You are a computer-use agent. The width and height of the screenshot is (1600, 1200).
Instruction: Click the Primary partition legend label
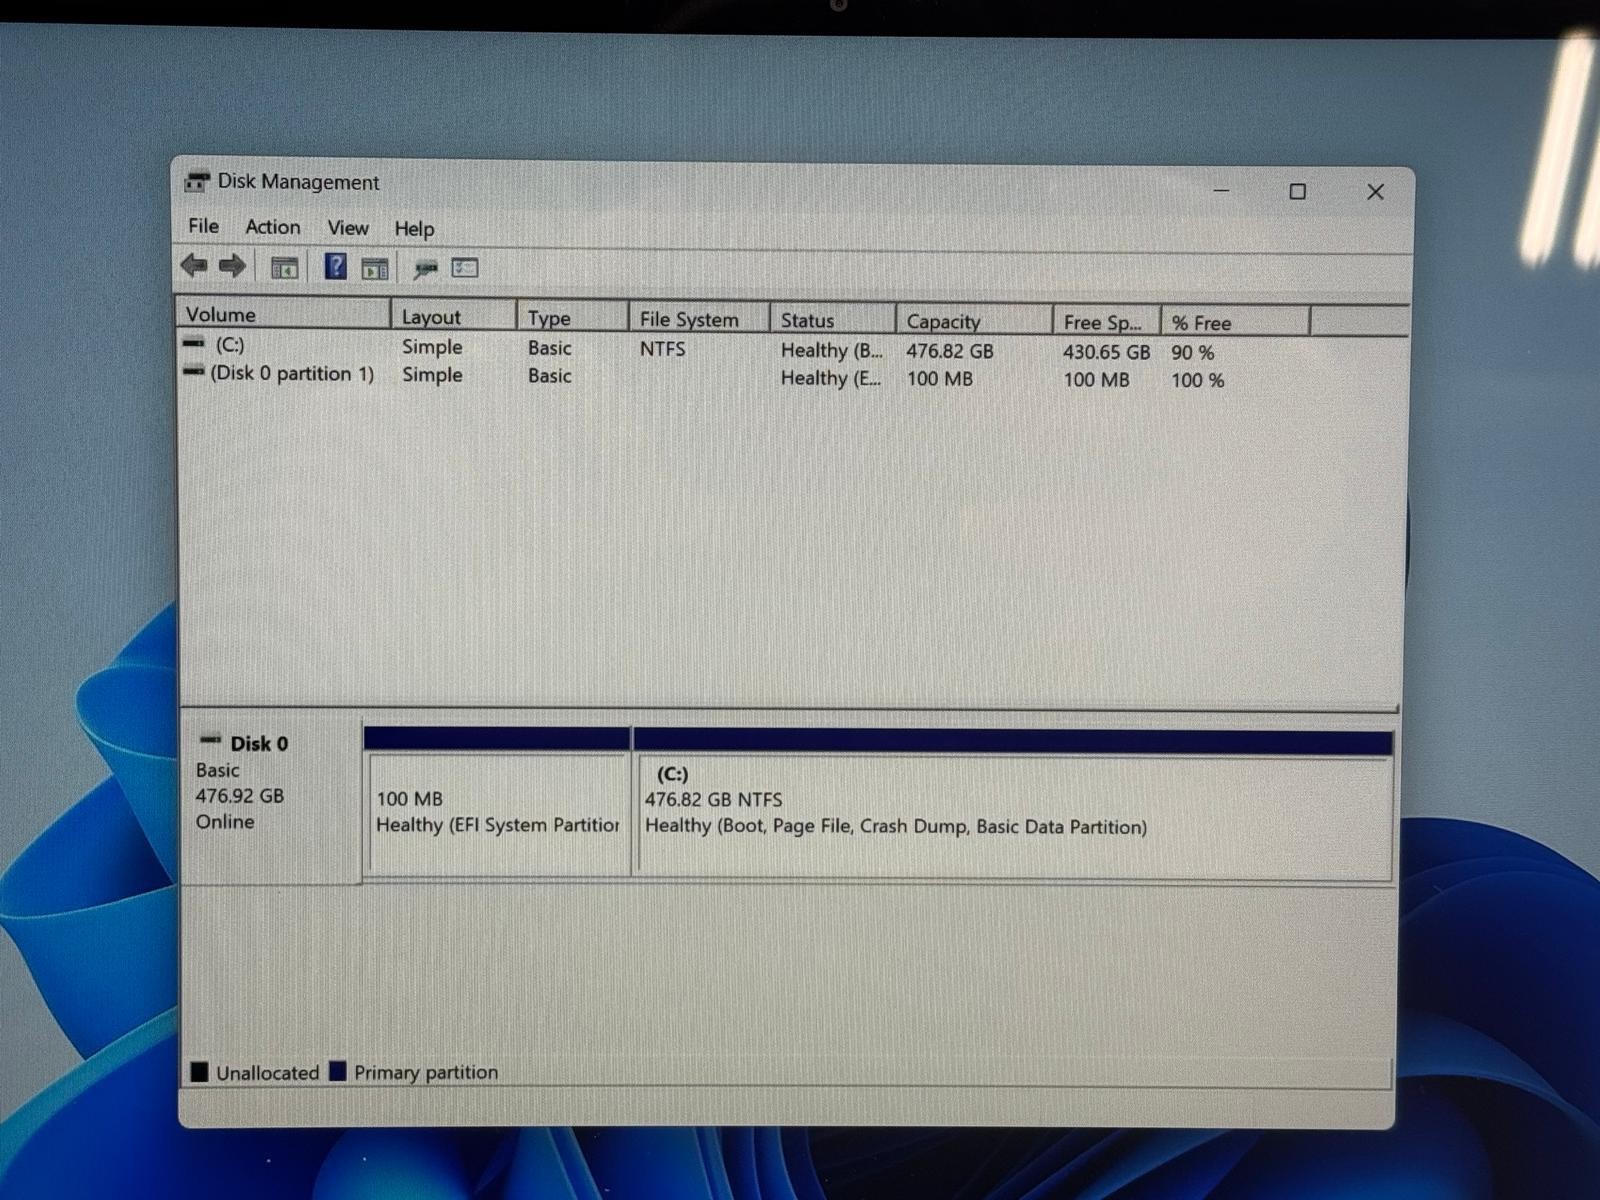point(426,1072)
